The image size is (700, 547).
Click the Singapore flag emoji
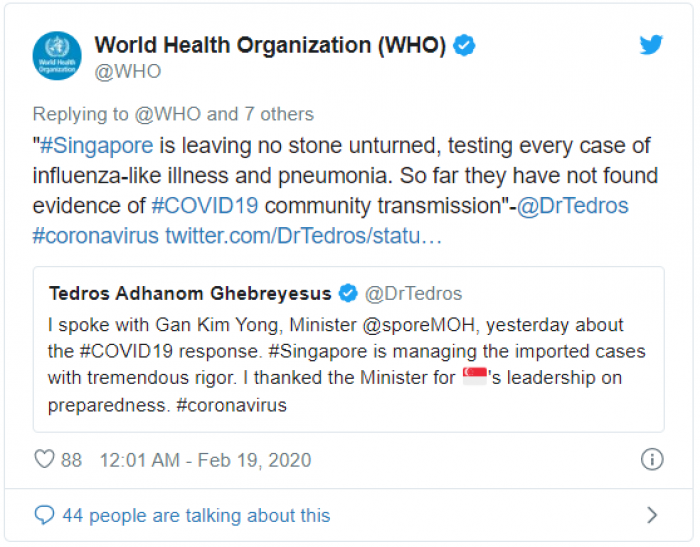474,379
